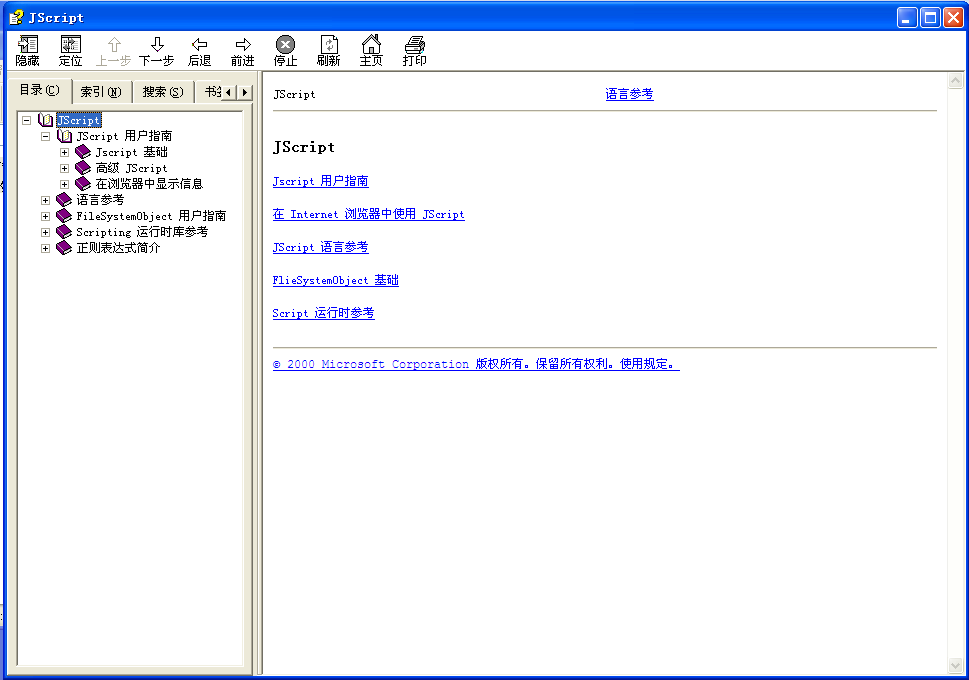Select 高级 JScript in the tree
This screenshot has height=680, width=969.
(131, 168)
